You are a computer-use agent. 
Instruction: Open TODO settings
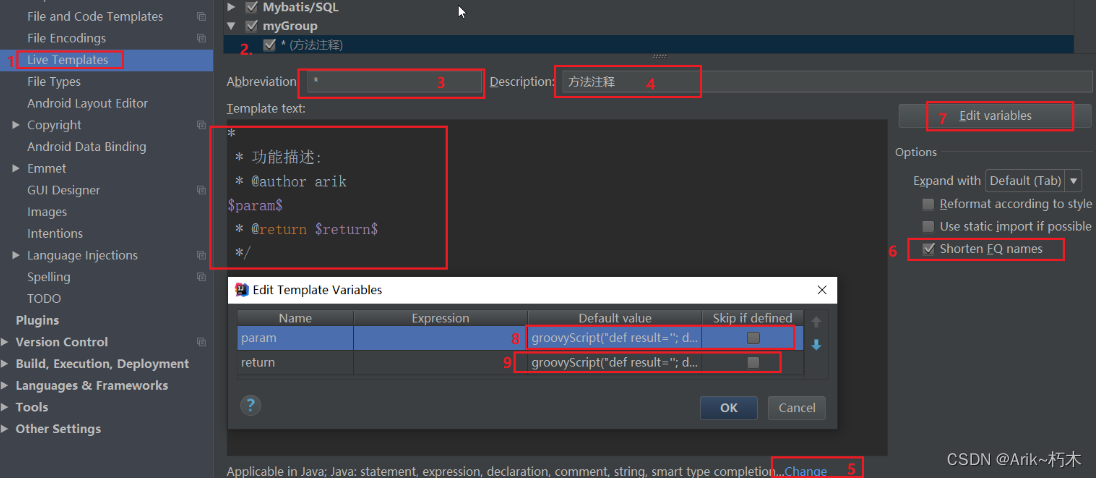[x=44, y=298]
